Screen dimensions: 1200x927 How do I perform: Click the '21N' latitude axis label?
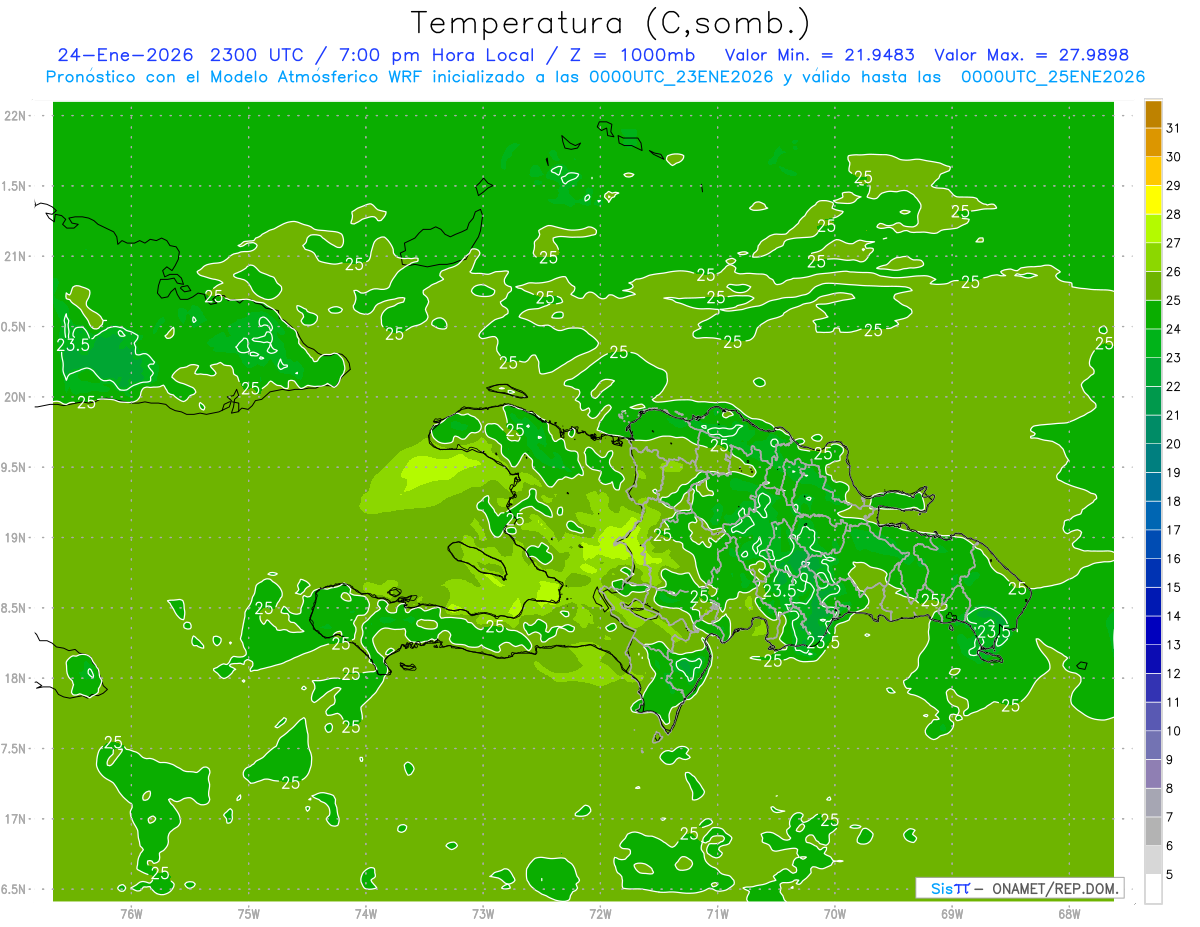(15, 256)
